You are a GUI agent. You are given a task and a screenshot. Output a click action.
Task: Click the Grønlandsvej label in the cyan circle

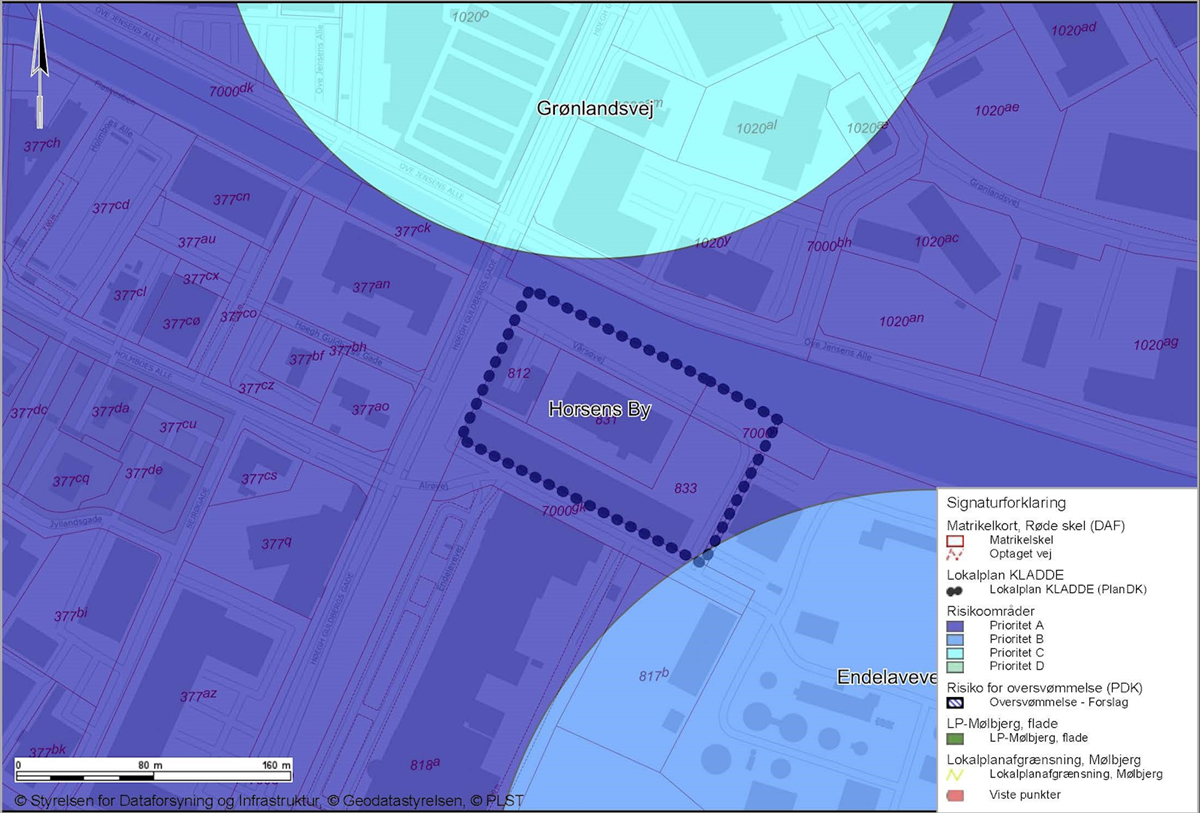tap(594, 110)
